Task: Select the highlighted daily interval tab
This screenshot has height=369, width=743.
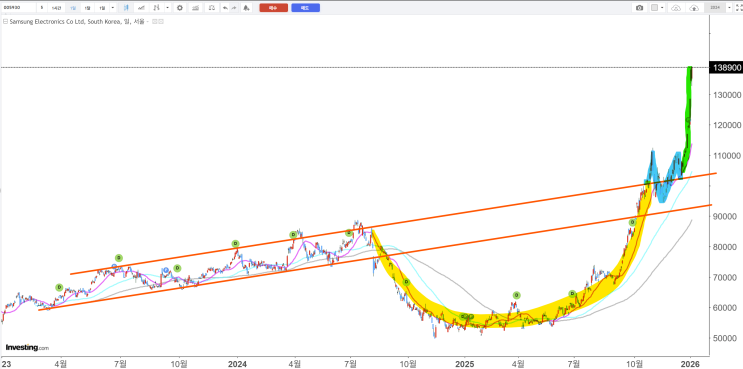Action: coord(73,8)
